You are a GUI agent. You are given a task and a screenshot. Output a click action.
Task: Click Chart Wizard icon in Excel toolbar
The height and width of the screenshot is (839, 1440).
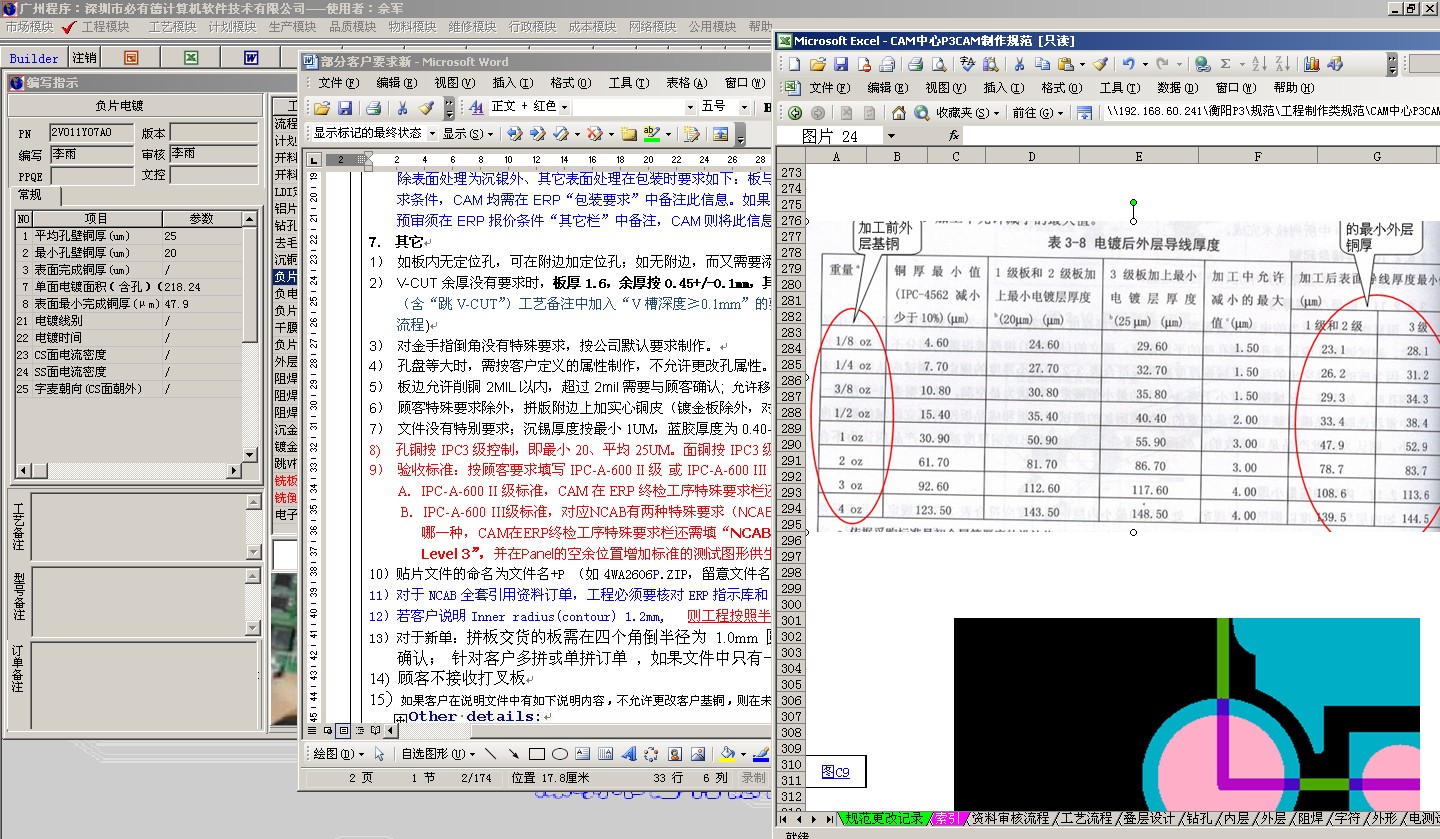[x=1312, y=64]
